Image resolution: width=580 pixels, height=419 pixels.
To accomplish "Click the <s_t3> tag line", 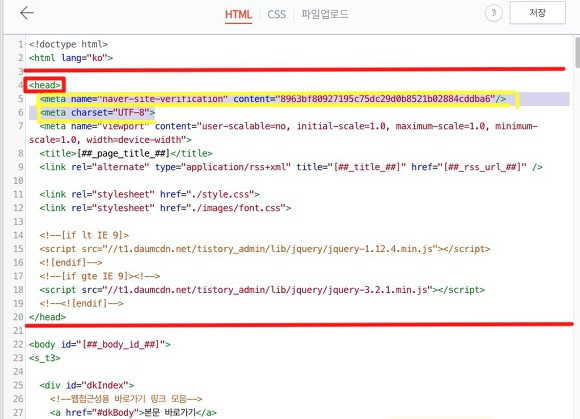I will click(45, 358).
